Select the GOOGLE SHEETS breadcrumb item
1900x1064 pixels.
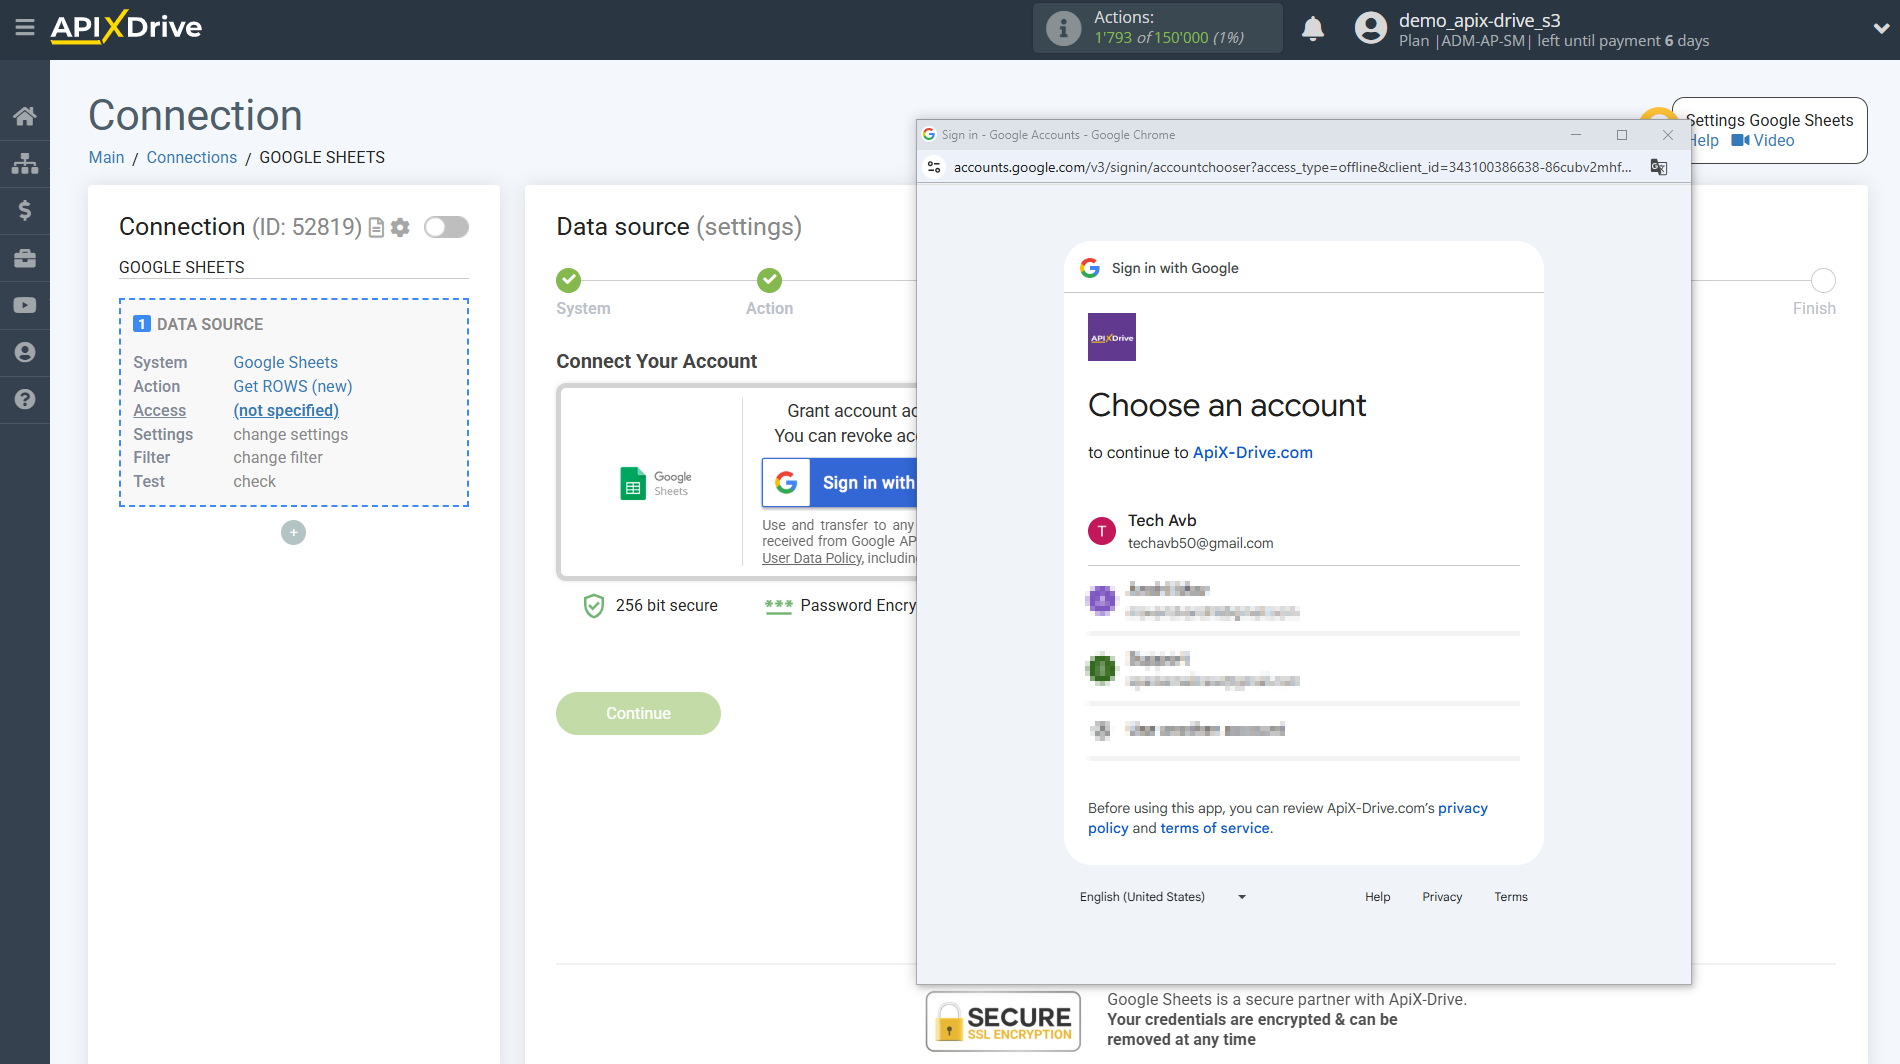322,157
